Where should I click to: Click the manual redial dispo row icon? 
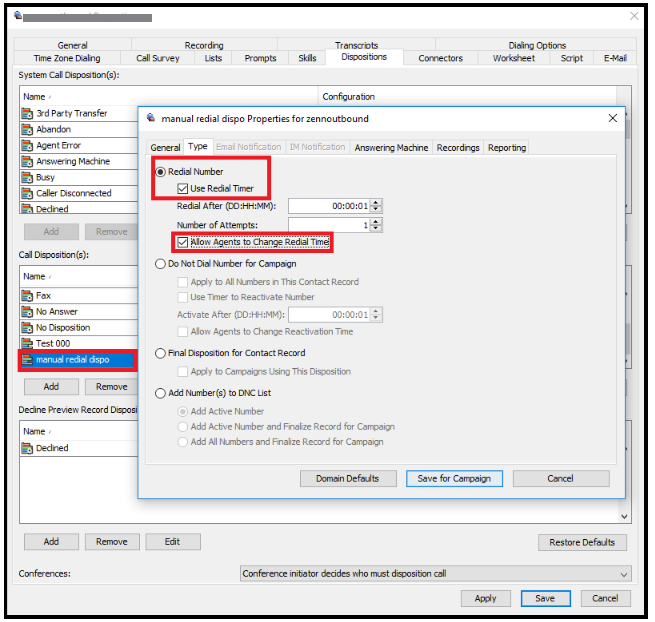click(27, 360)
